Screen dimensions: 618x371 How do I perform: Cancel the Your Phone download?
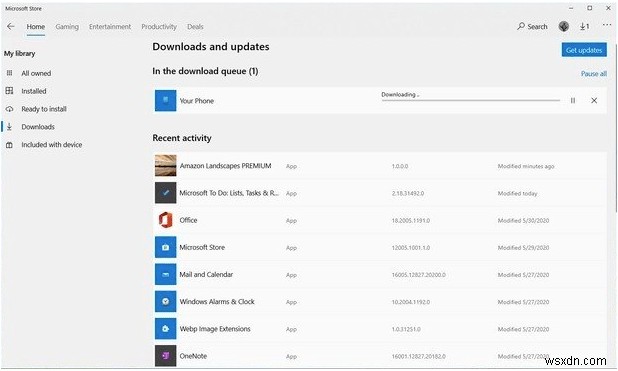(x=594, y=101)
